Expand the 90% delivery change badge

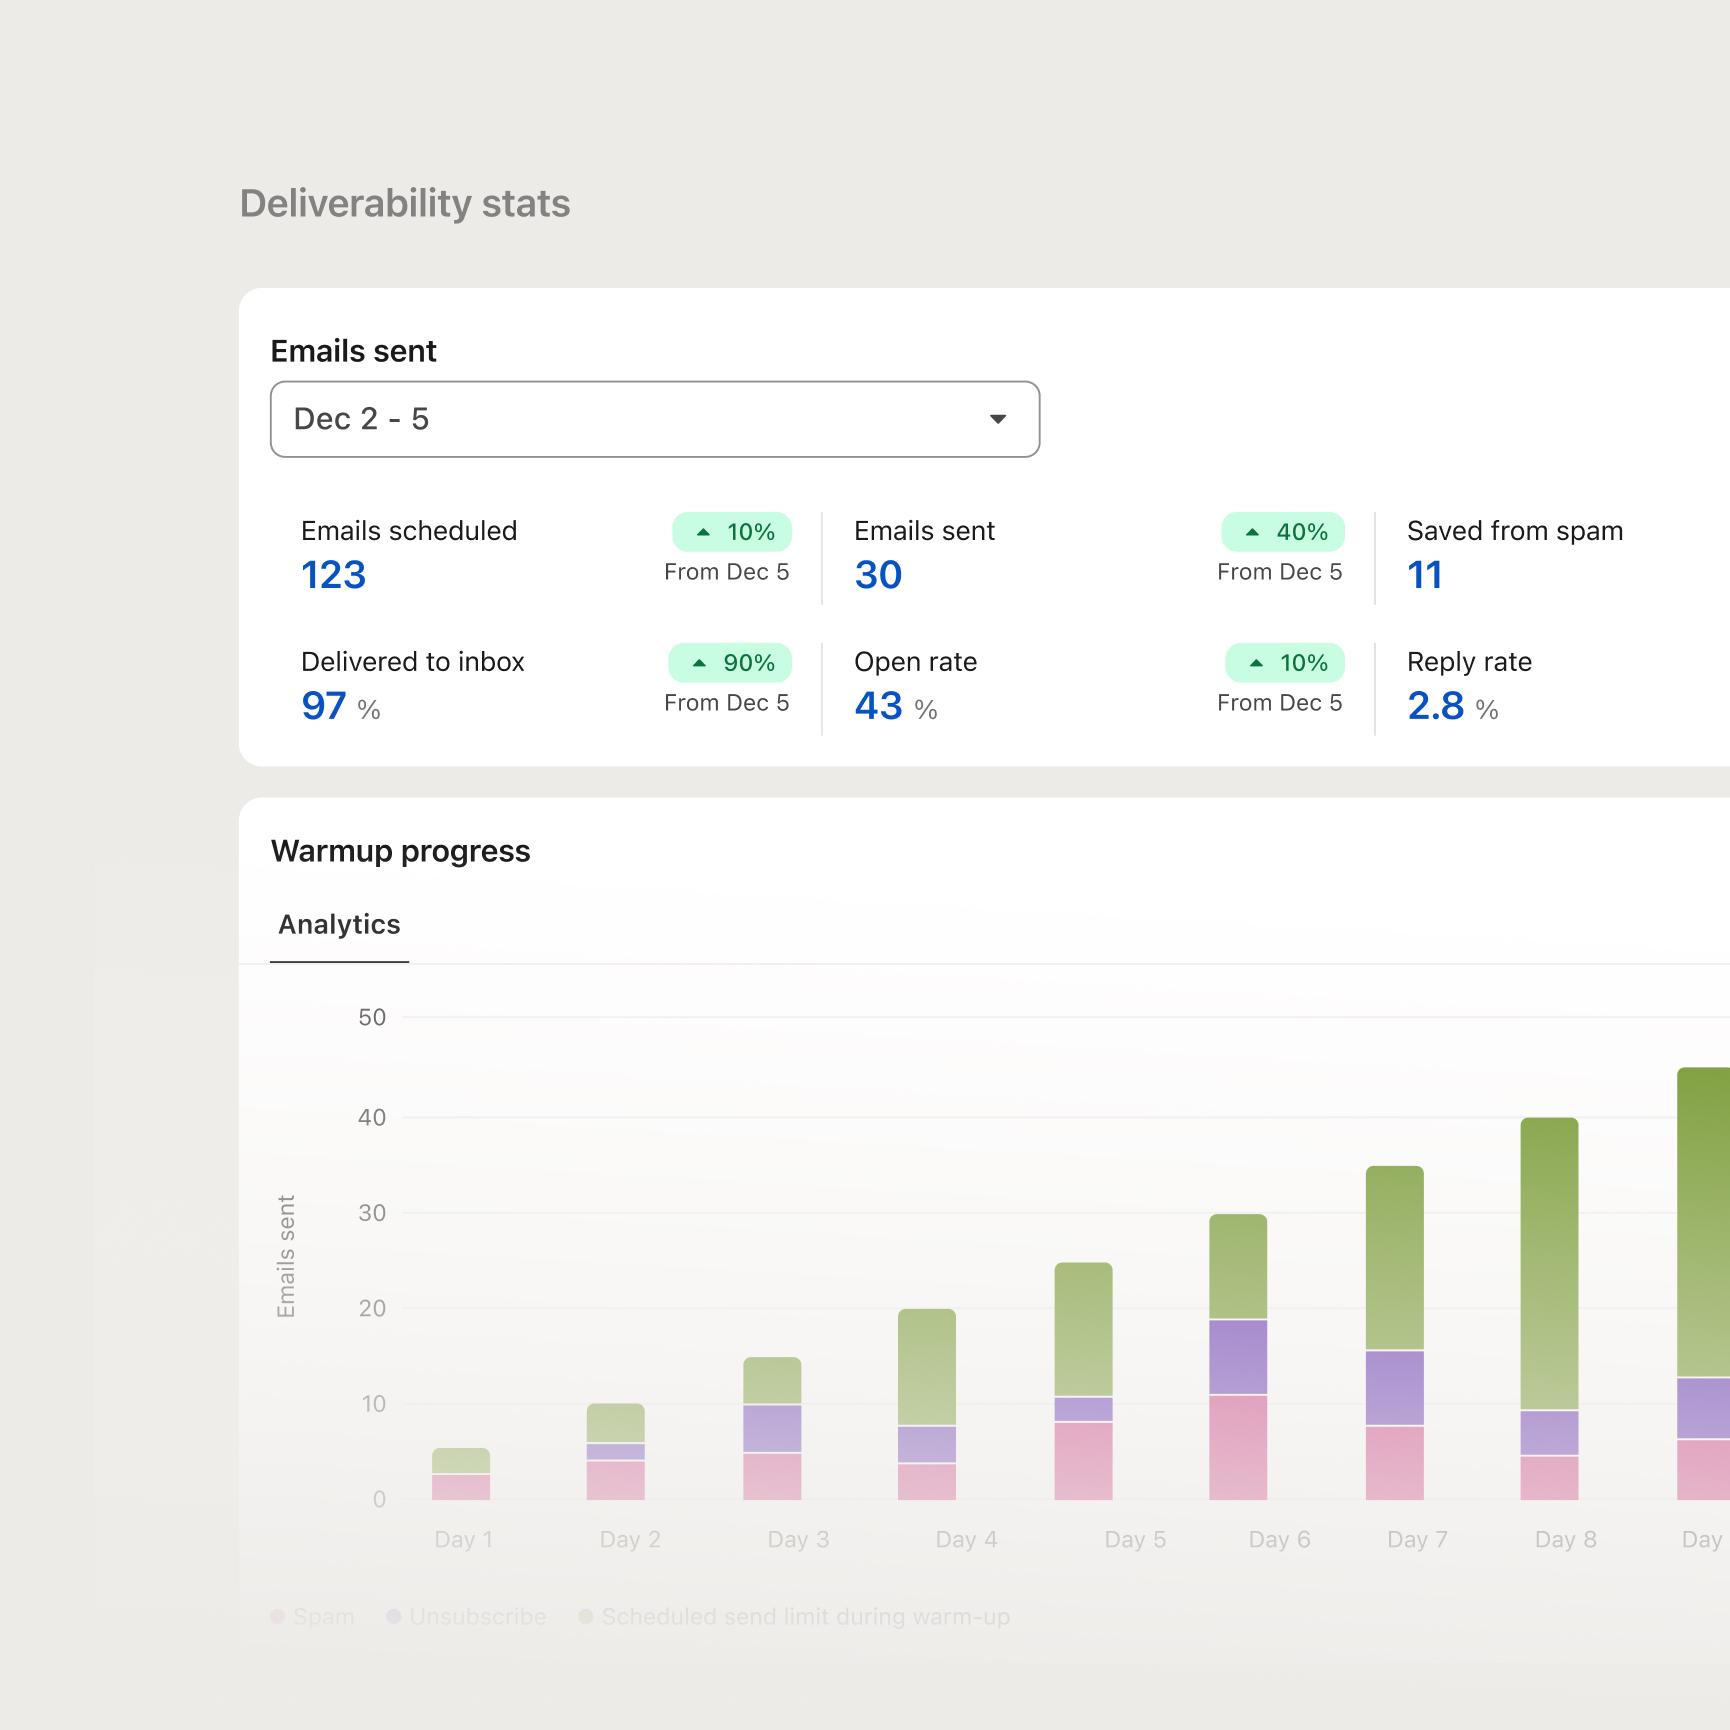[729, 663]
